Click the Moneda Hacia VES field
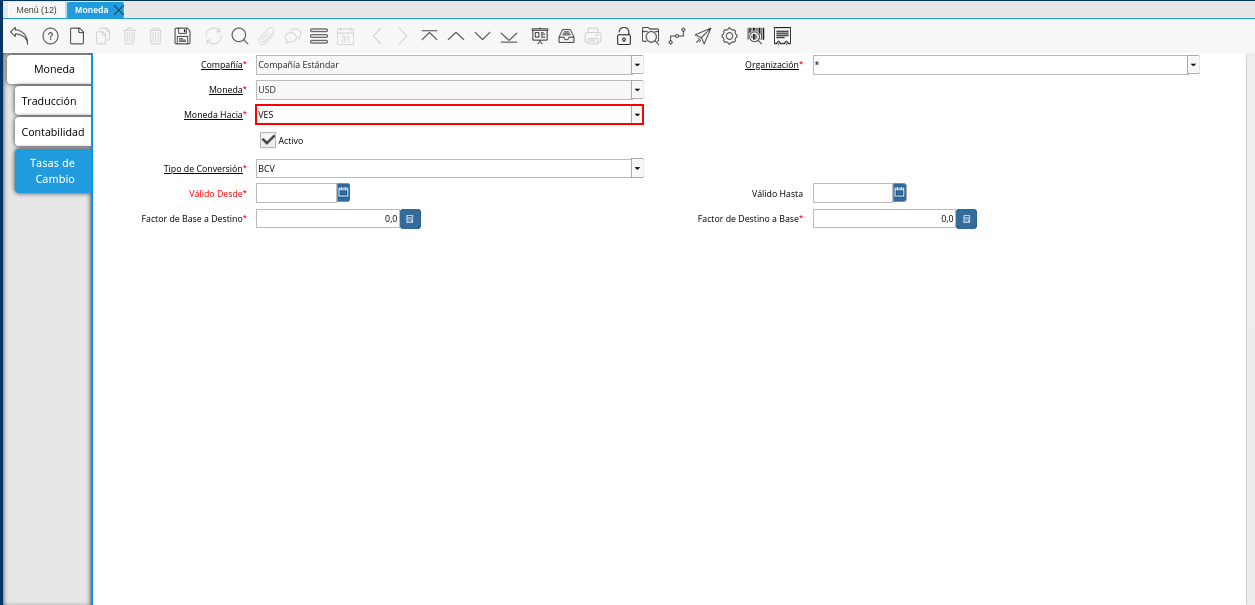 click(x=443, y=115)
